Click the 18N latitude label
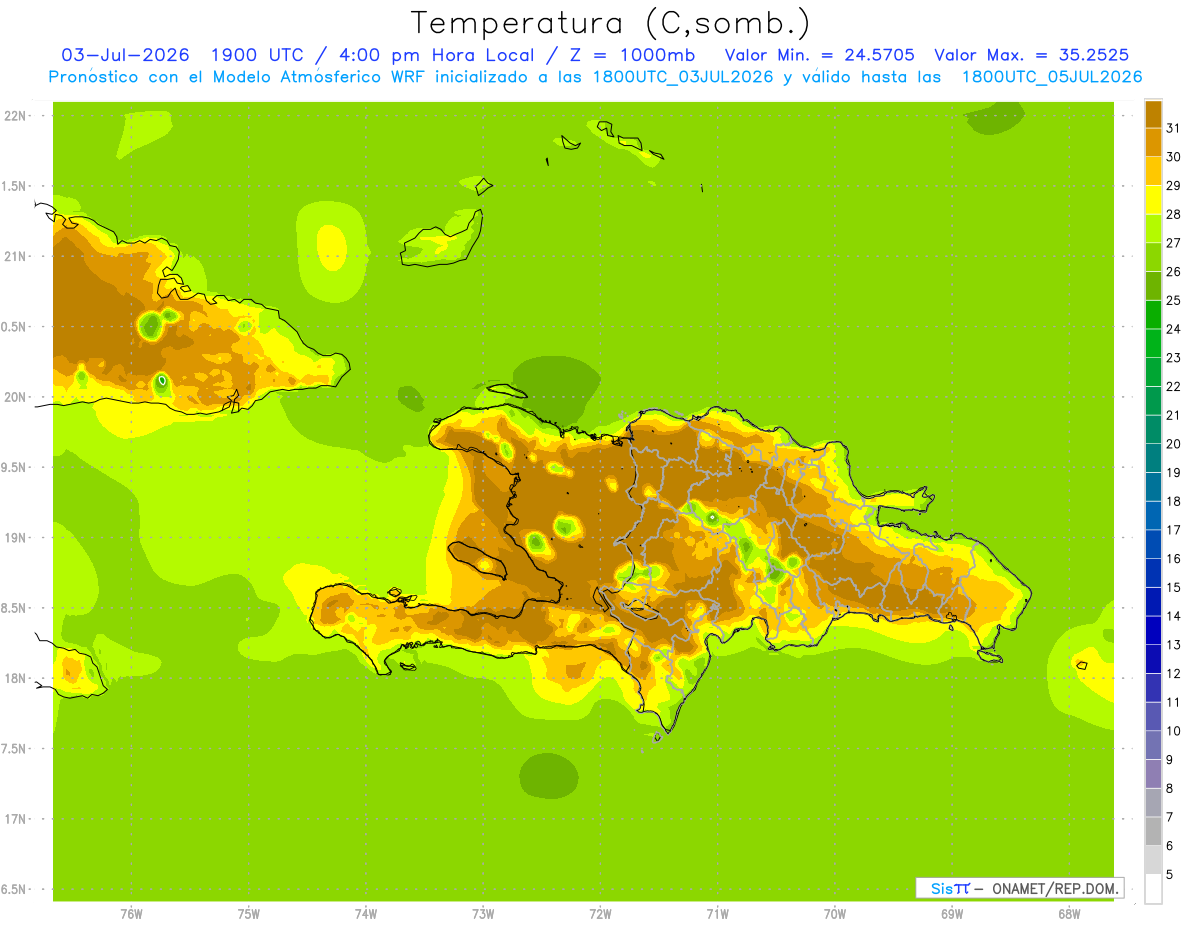Image resolution: width=1200 pixels, height=927 pixels. click(x=14, y=678)
